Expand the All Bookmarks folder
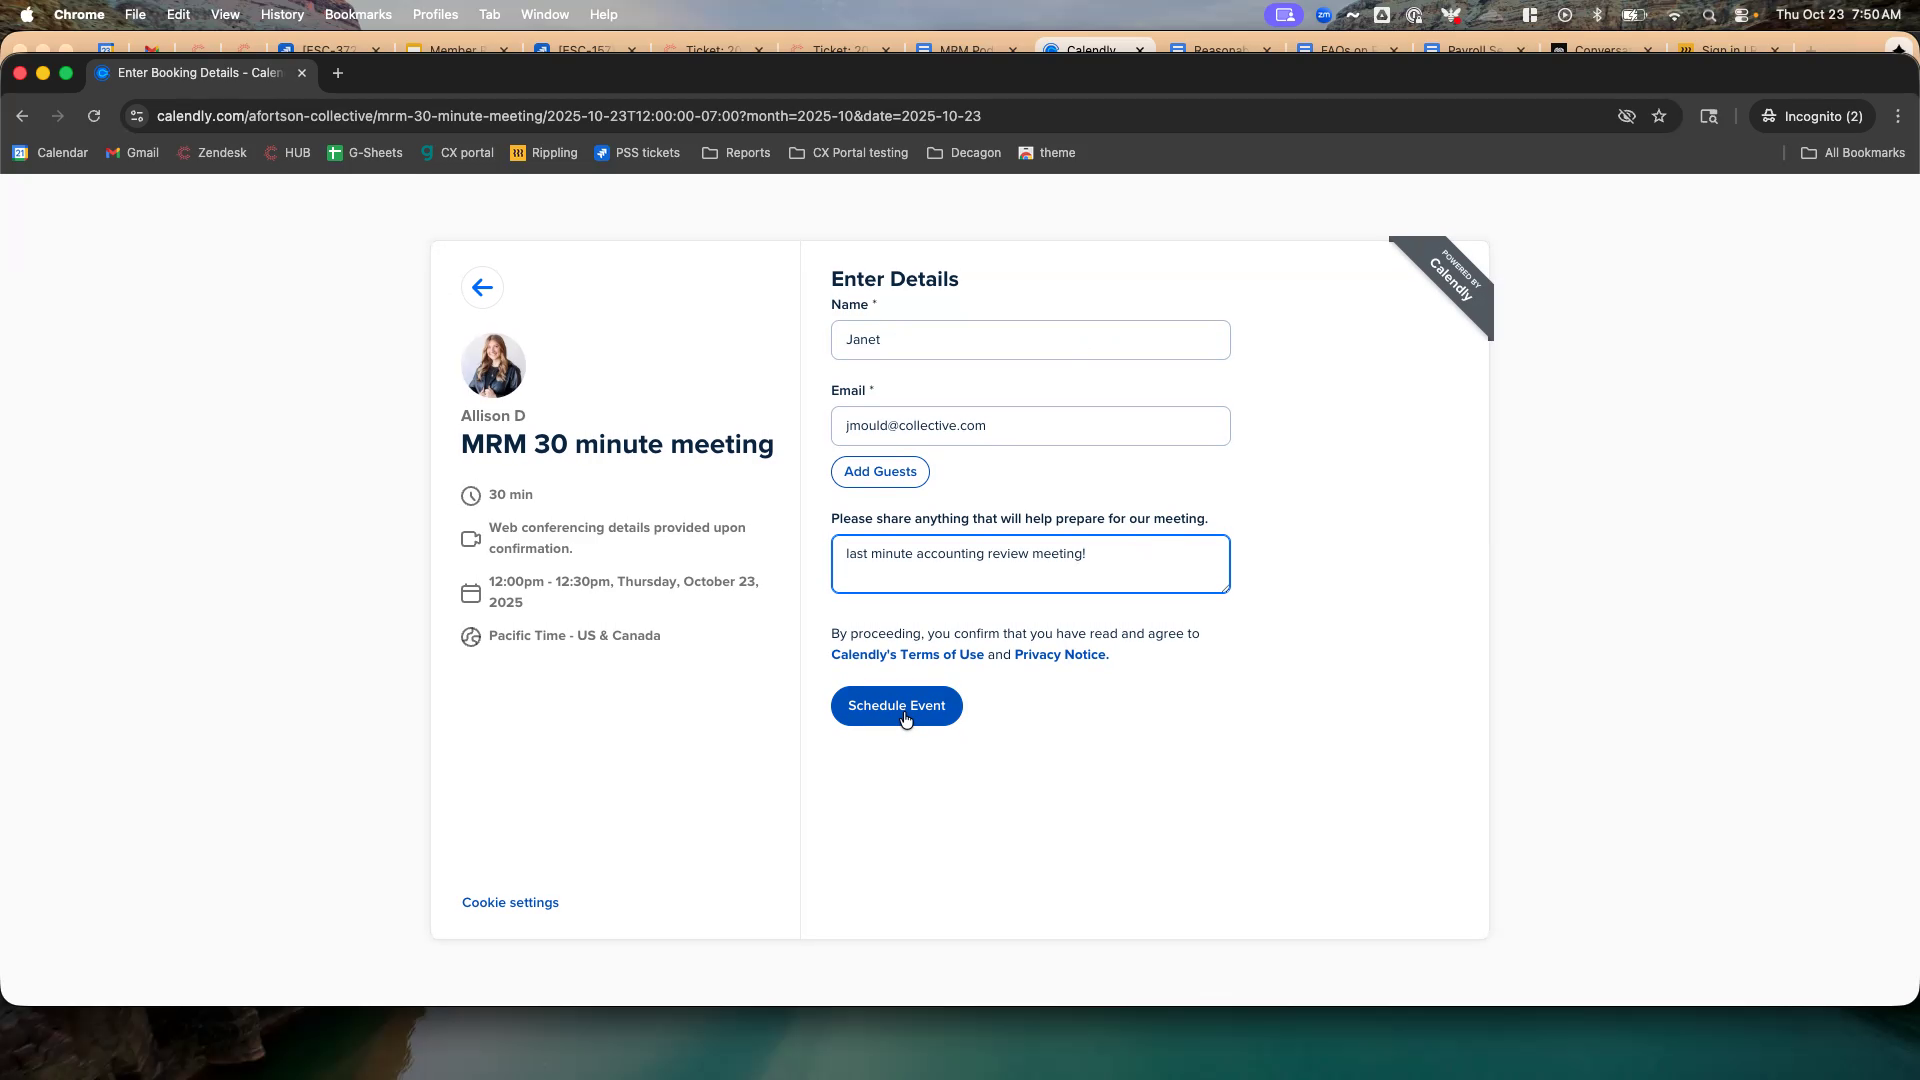 point(1853,153)
